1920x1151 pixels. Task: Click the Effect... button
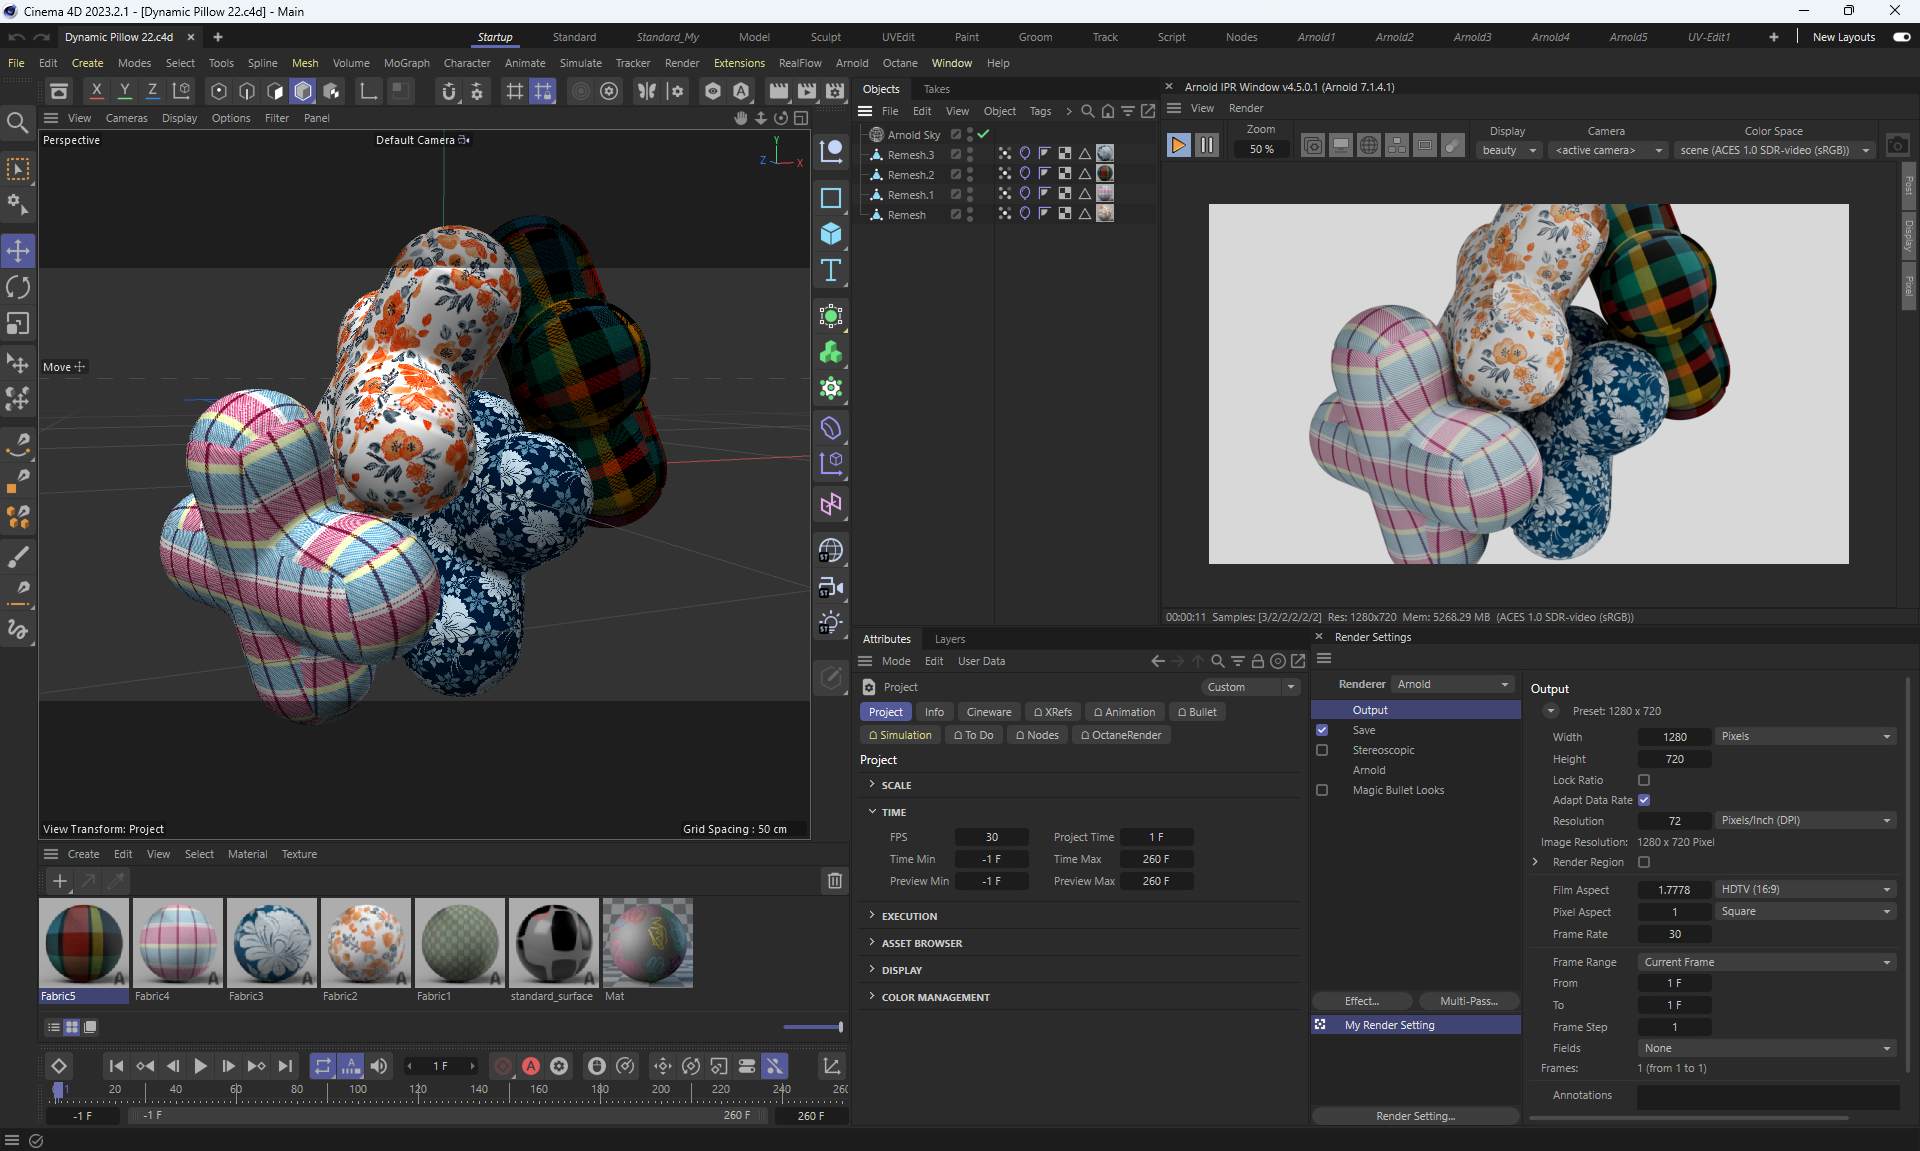(1361, 1001)
